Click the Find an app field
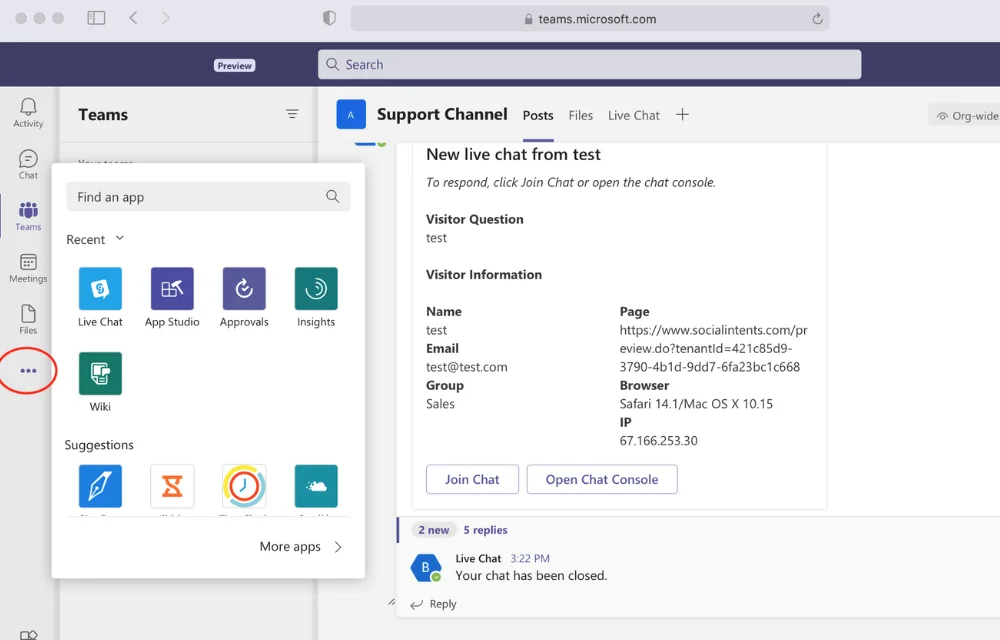 point(200,197)
